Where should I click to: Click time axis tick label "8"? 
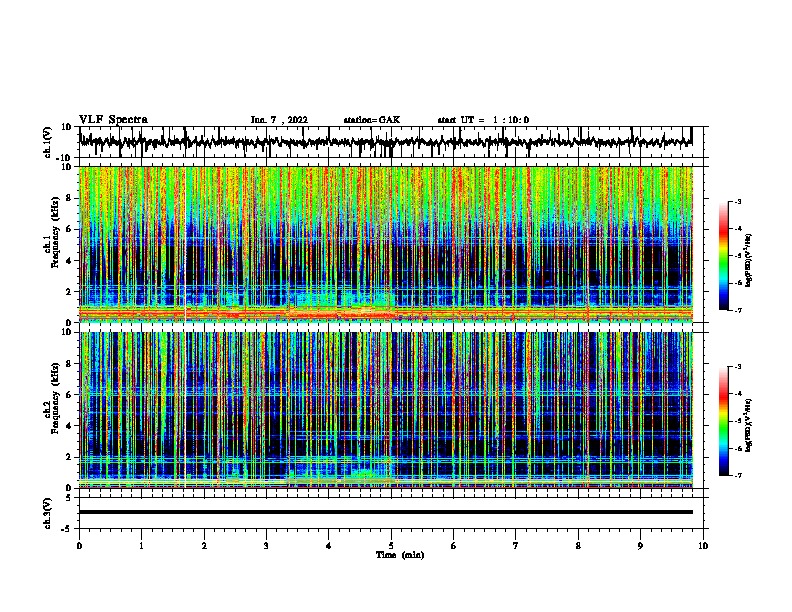578,546
